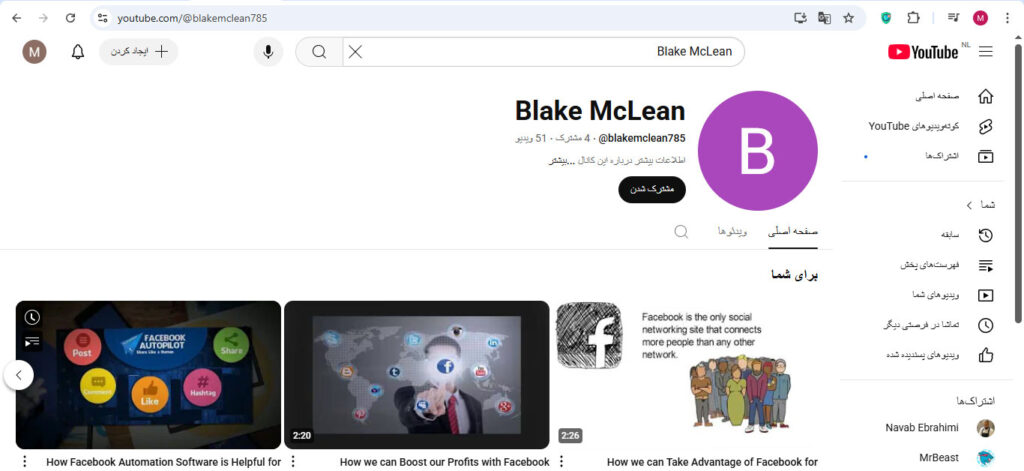Bookmark this page with the star icon

point(848,18)
